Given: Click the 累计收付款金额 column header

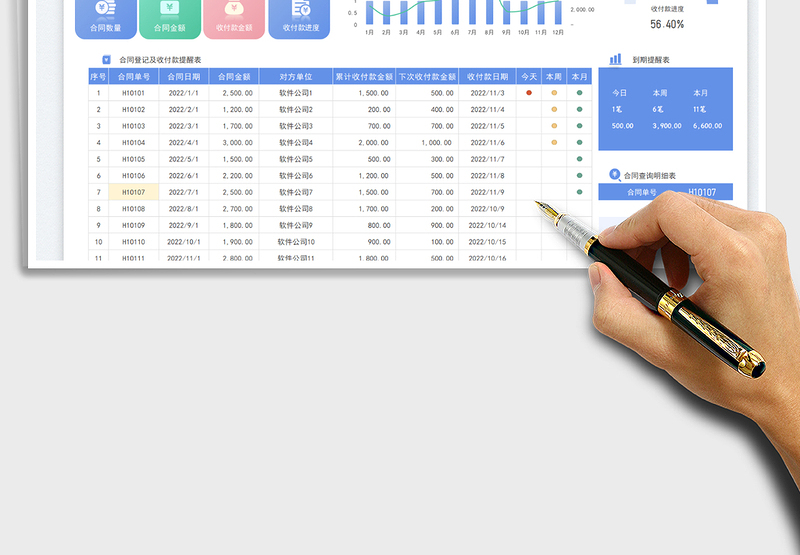Looking at the screenshot, I should point(364,76).
